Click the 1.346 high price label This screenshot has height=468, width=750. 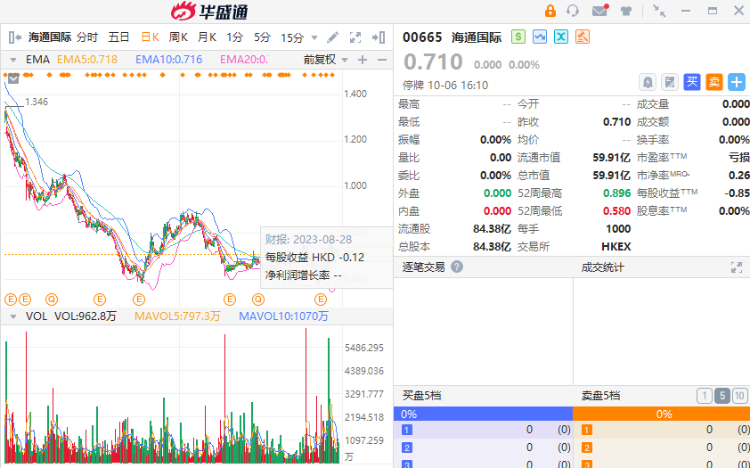pyautogui.click(x=36, y=101)
